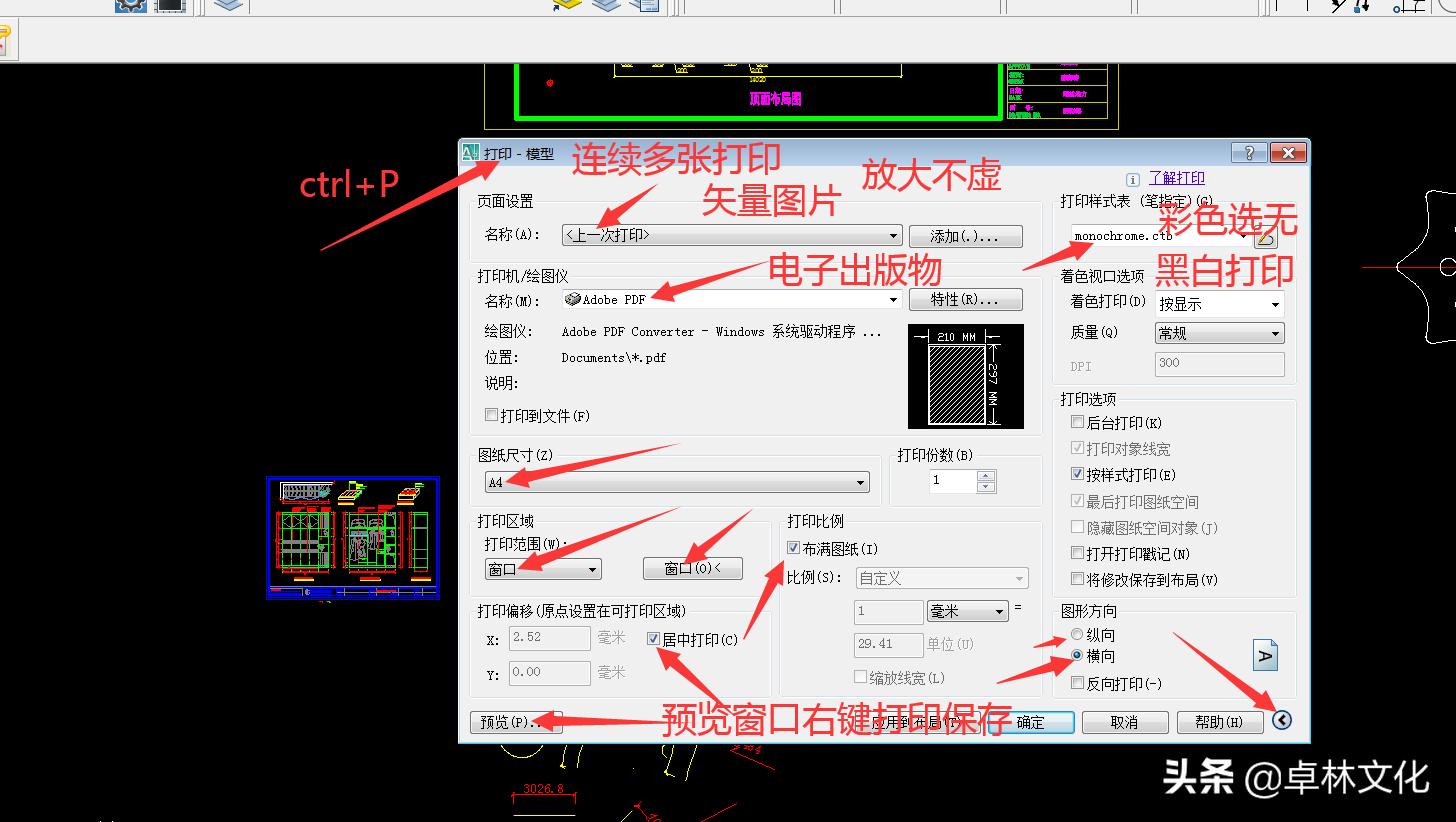Collapse the dialog with the left arrow button

[x=1283, y=720]
